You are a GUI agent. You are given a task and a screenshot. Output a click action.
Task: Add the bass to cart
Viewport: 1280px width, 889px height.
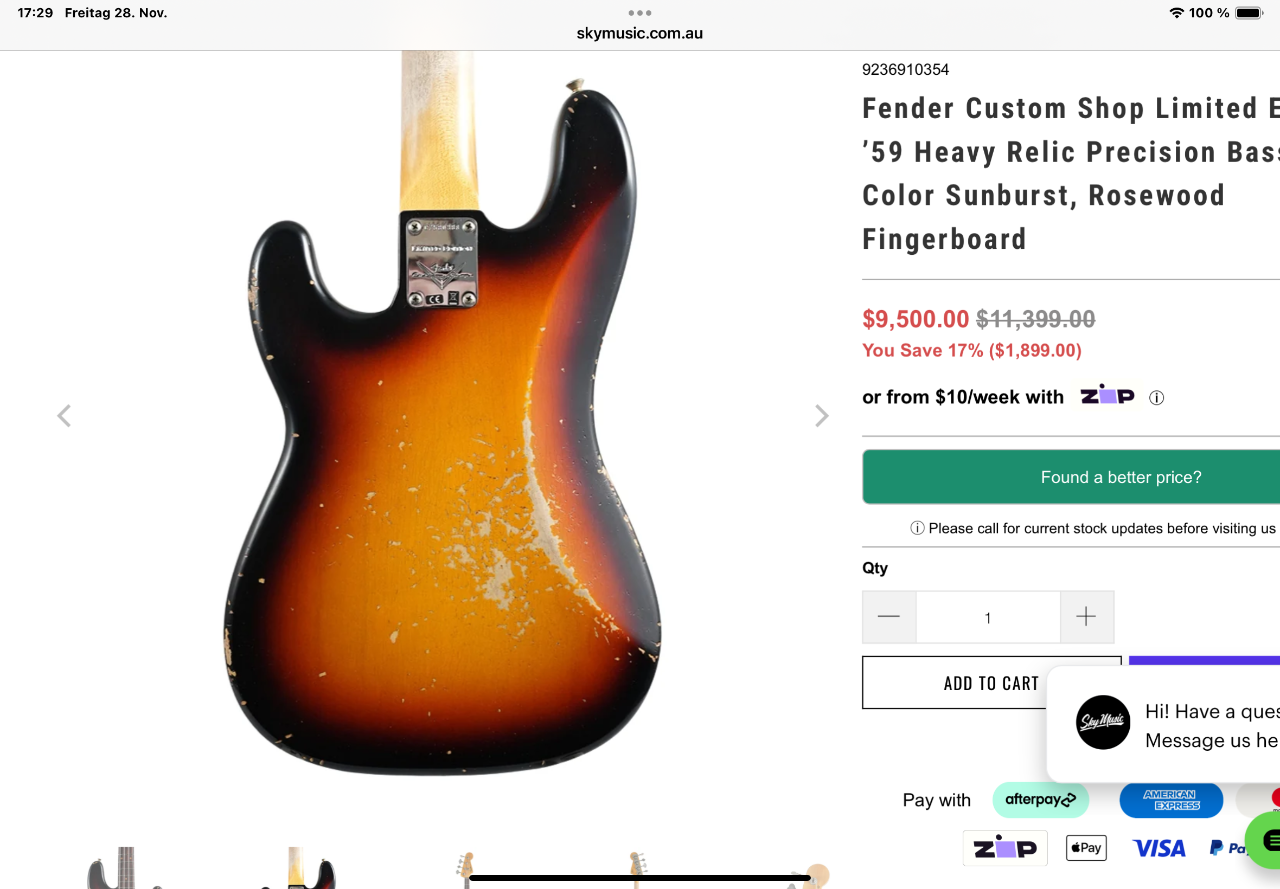[x=991, y=683]
